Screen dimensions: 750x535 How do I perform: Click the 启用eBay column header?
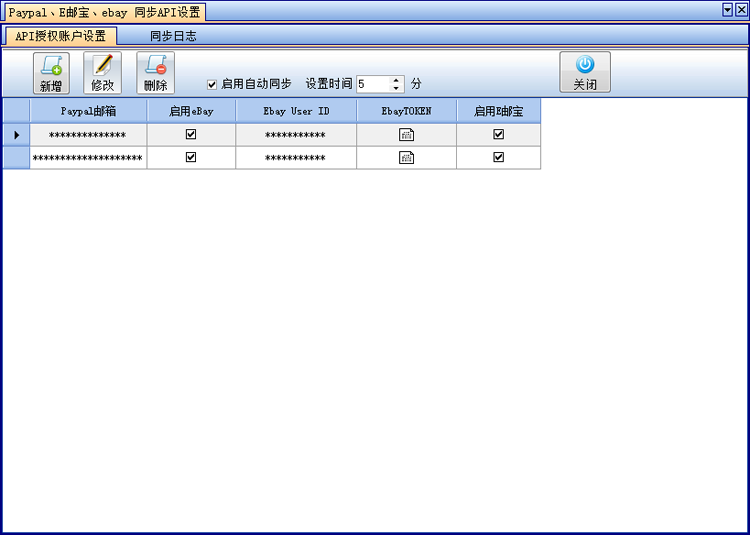click(x=191, y=111)
